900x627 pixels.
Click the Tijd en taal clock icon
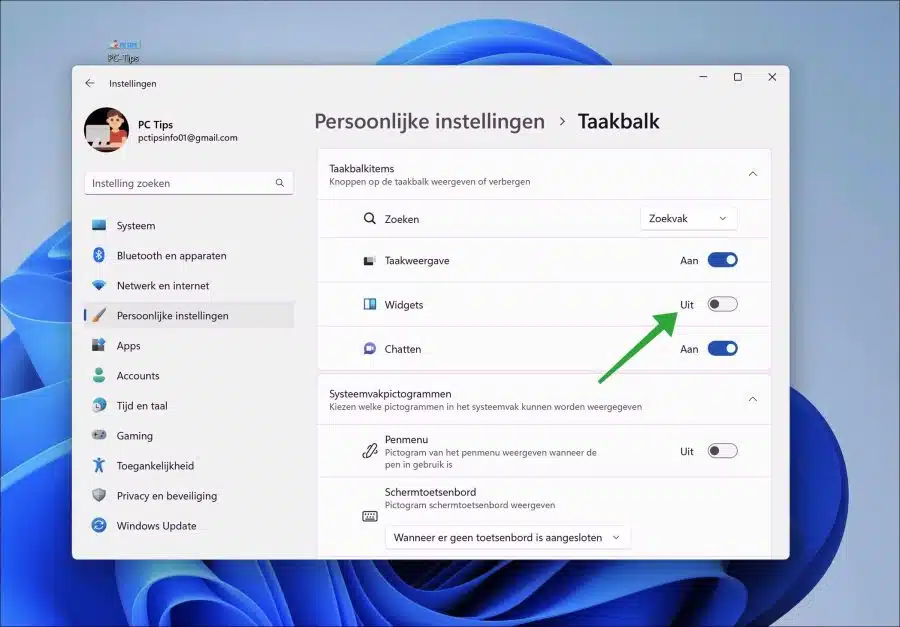99,405
